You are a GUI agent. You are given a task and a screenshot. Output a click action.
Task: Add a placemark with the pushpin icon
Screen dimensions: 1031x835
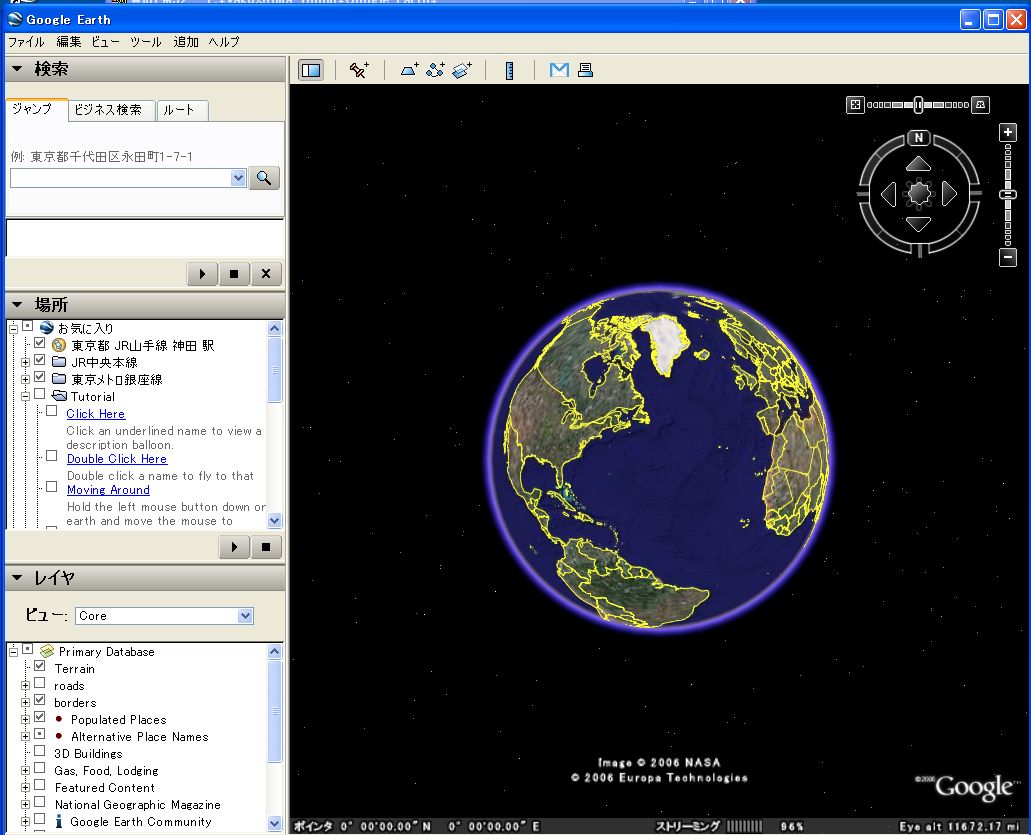point(359,70)
